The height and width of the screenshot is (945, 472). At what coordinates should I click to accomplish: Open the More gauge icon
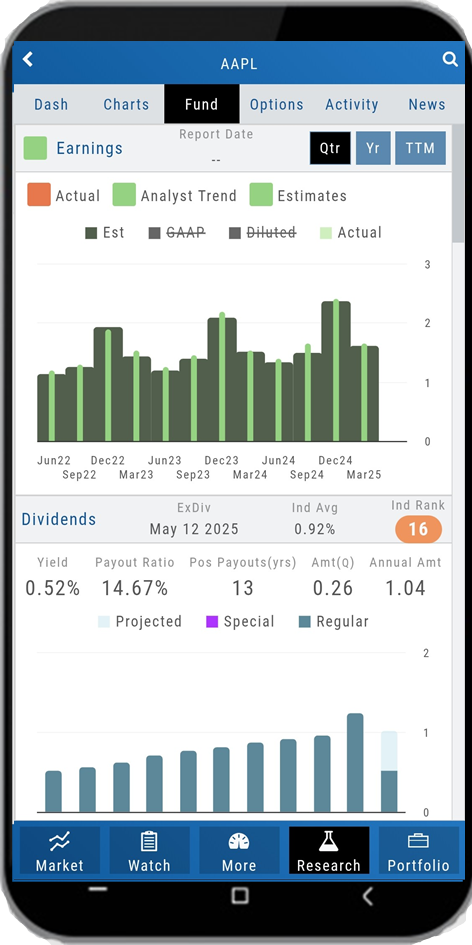(239, 841)
